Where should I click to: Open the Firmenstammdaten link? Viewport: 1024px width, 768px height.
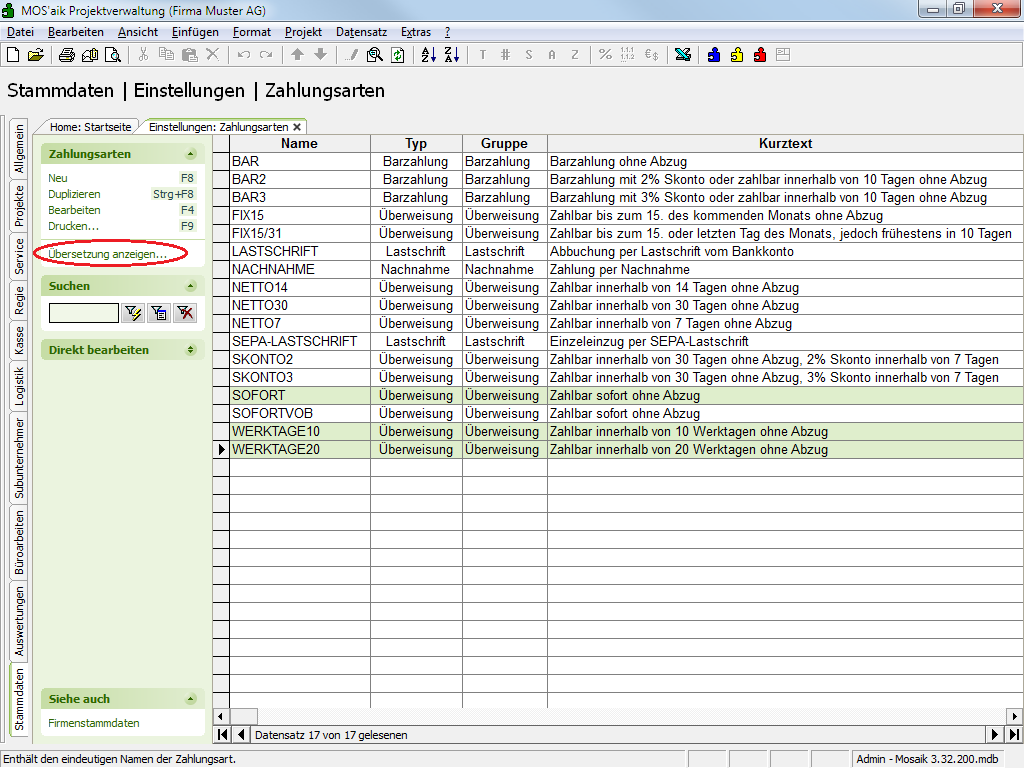93,723
